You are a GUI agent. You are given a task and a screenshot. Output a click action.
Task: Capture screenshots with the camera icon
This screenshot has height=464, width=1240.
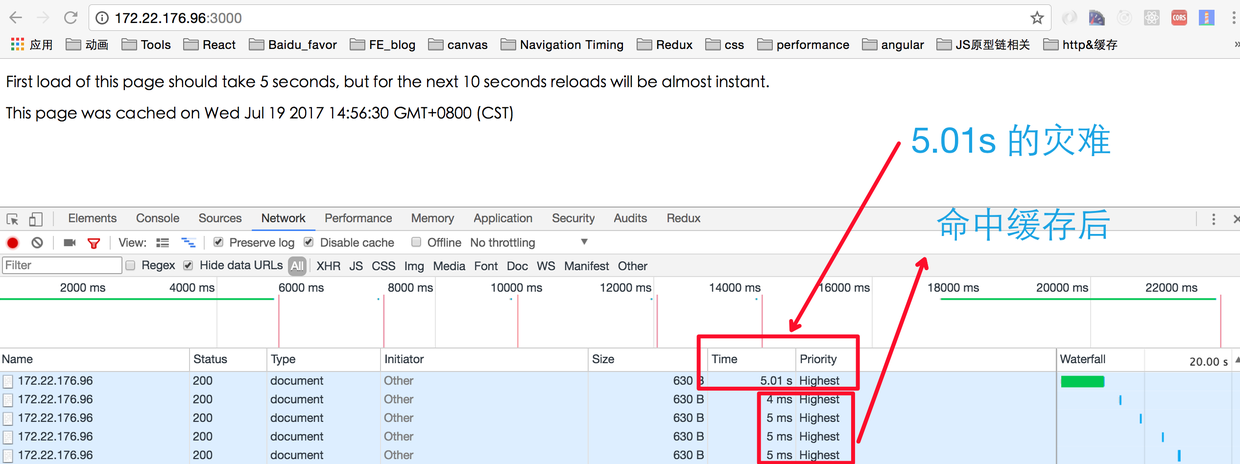(x=70, y=243)
